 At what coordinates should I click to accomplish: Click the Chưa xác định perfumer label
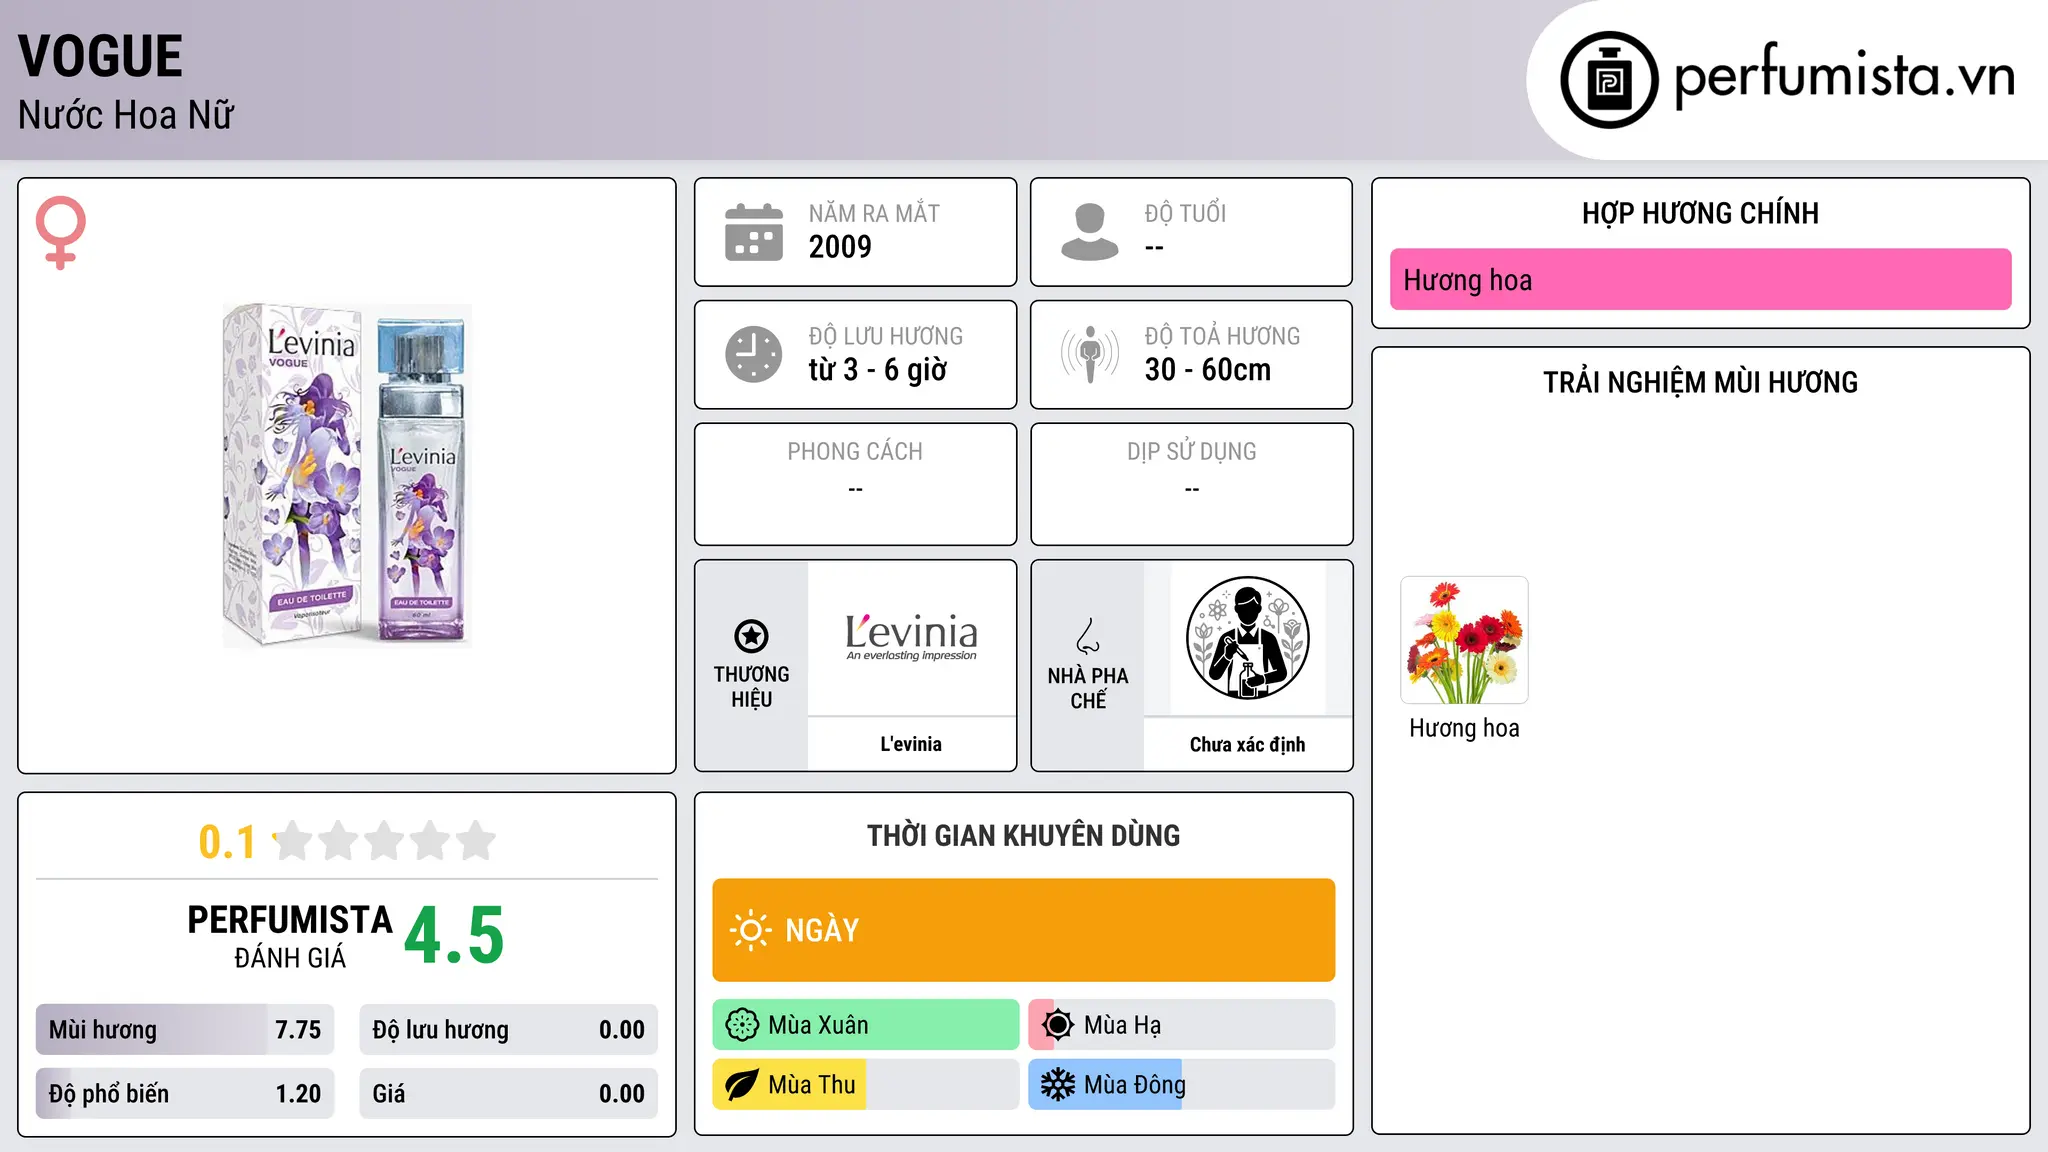coord(1248,744)
